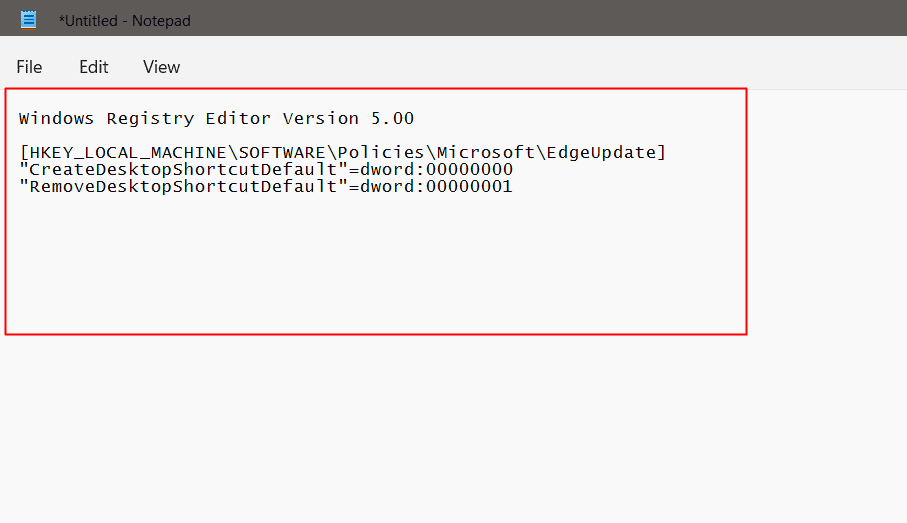This screenshot has width=907, height=523.
Task: Place cursor at the "dword:00000001" value
Action: click(436, 187)
